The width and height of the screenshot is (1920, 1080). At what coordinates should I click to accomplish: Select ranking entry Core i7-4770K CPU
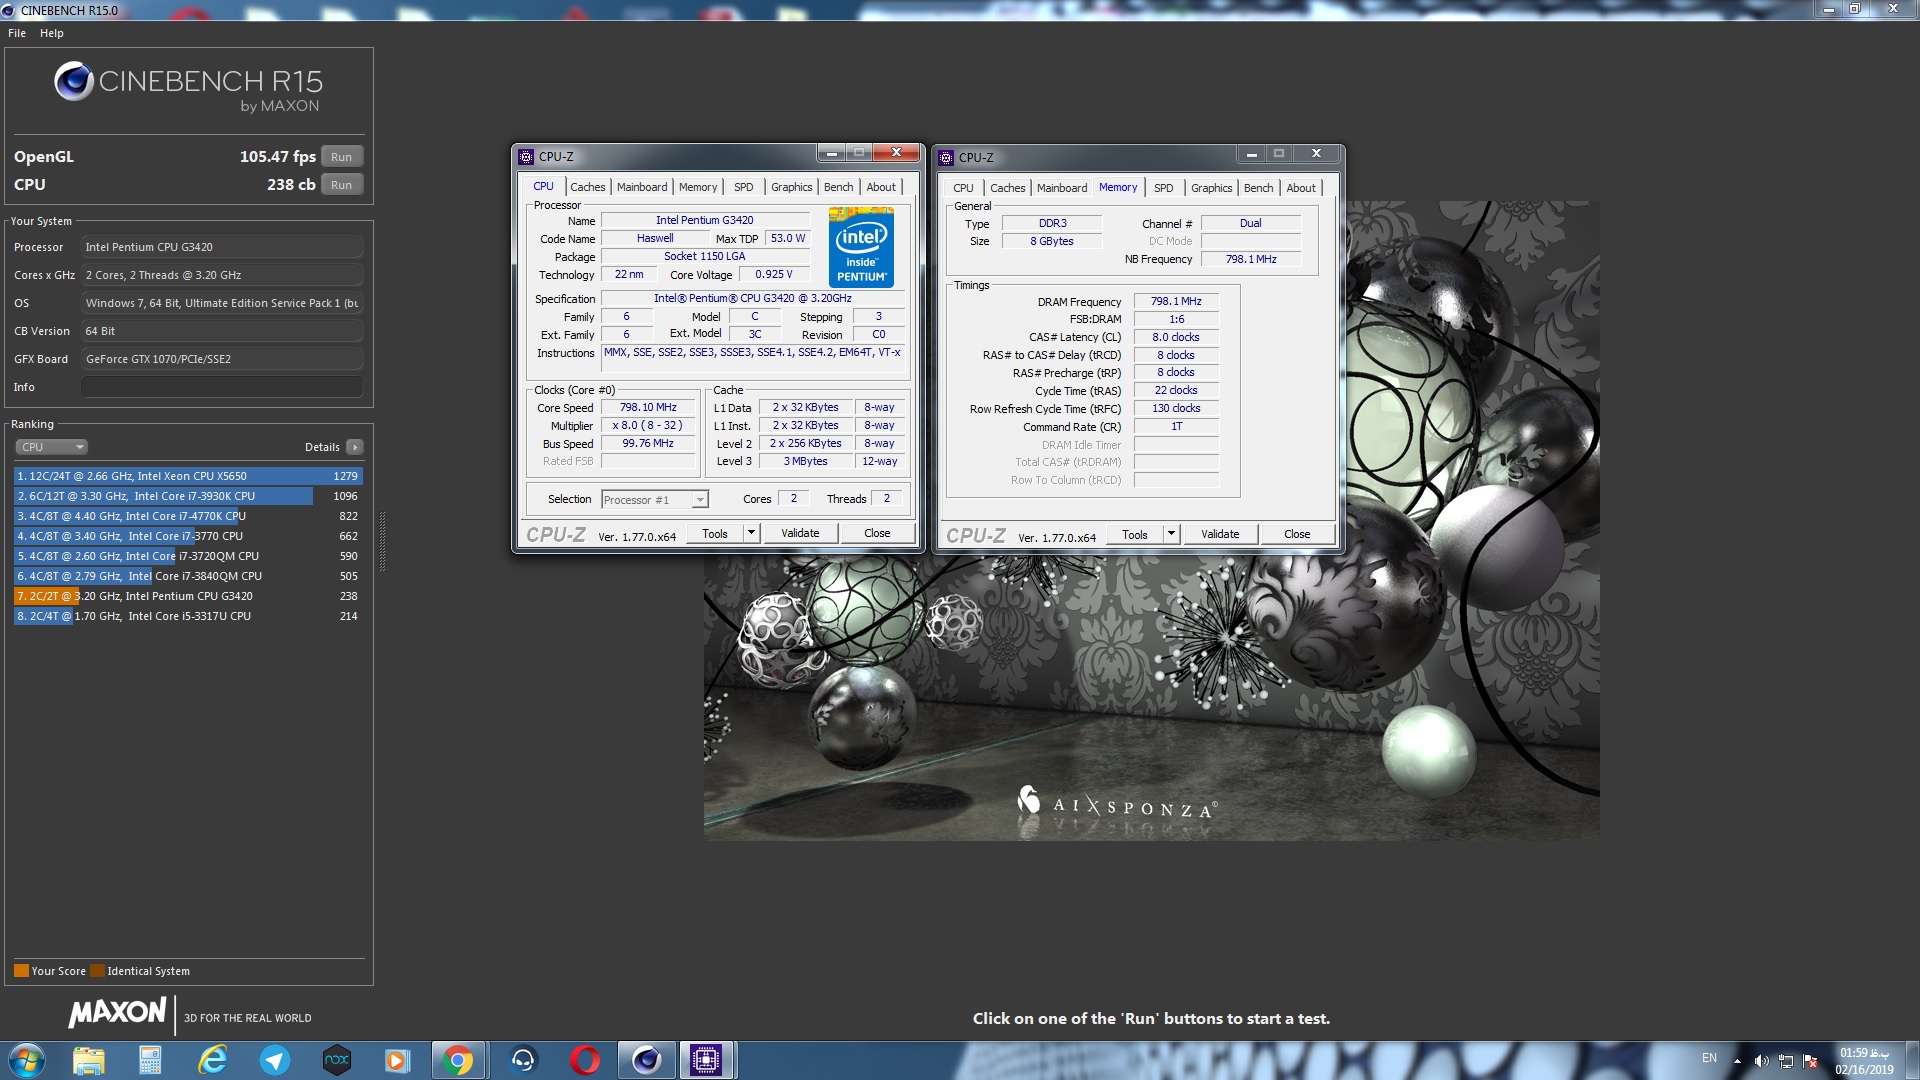(188, 516)
